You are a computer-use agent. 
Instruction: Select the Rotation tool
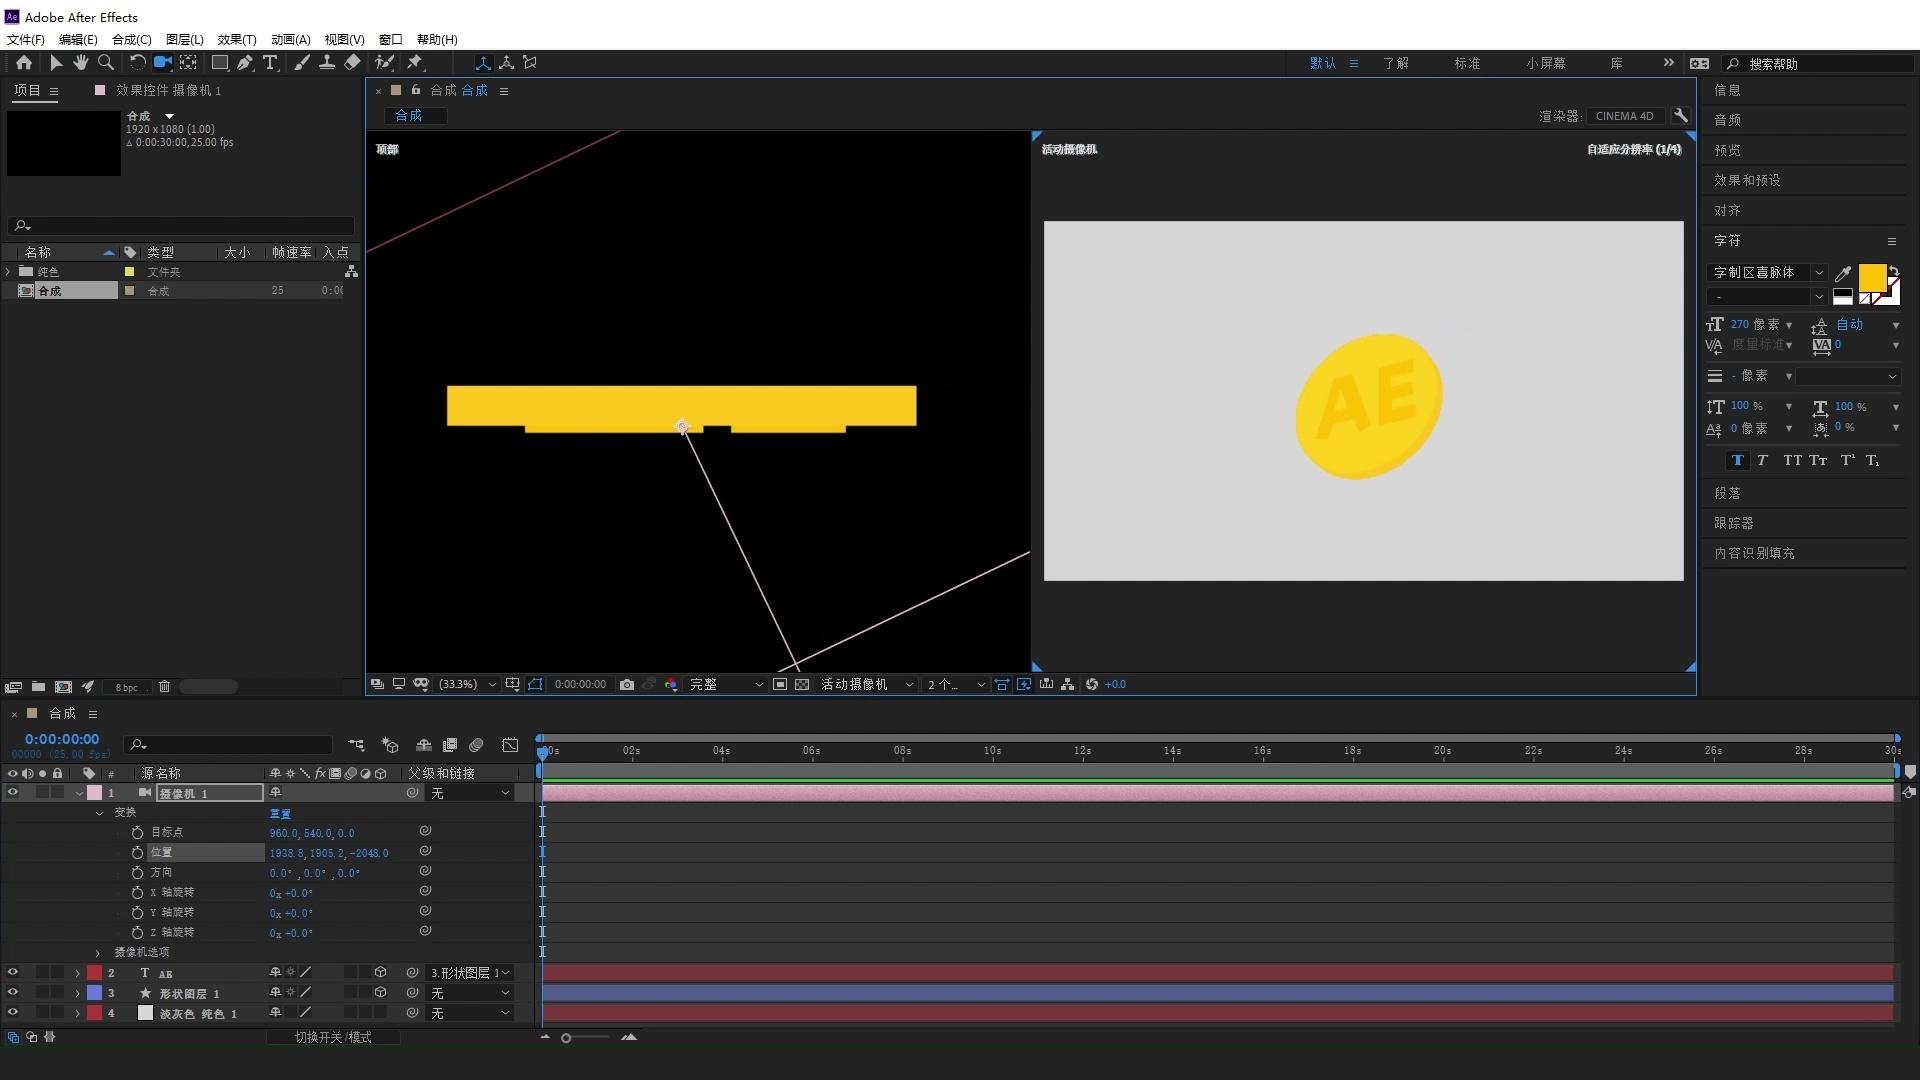[x=137, y=62]
